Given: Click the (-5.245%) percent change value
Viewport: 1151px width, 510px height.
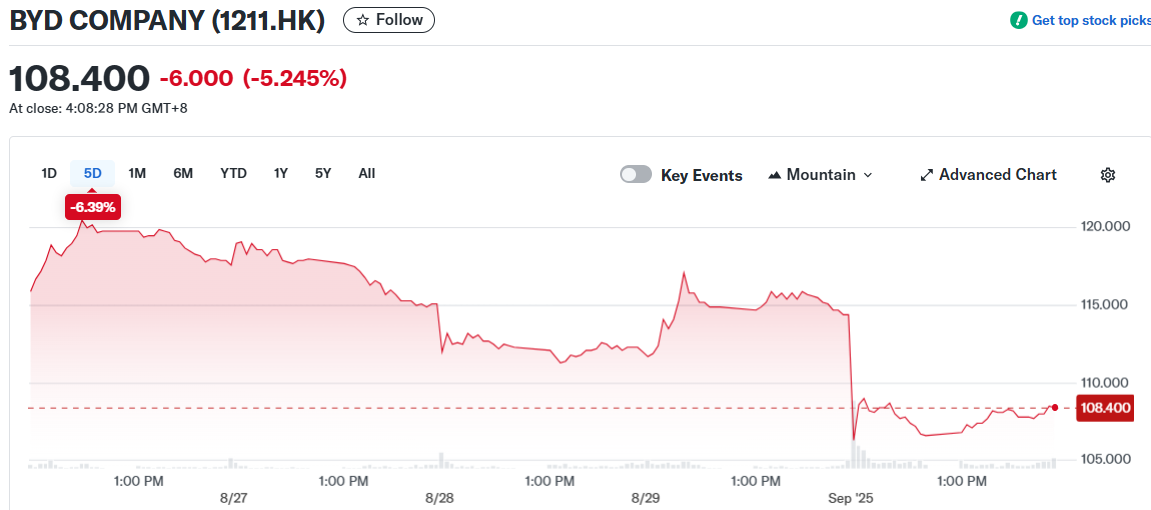Looking at the screenshot, I should click(295, 78).
